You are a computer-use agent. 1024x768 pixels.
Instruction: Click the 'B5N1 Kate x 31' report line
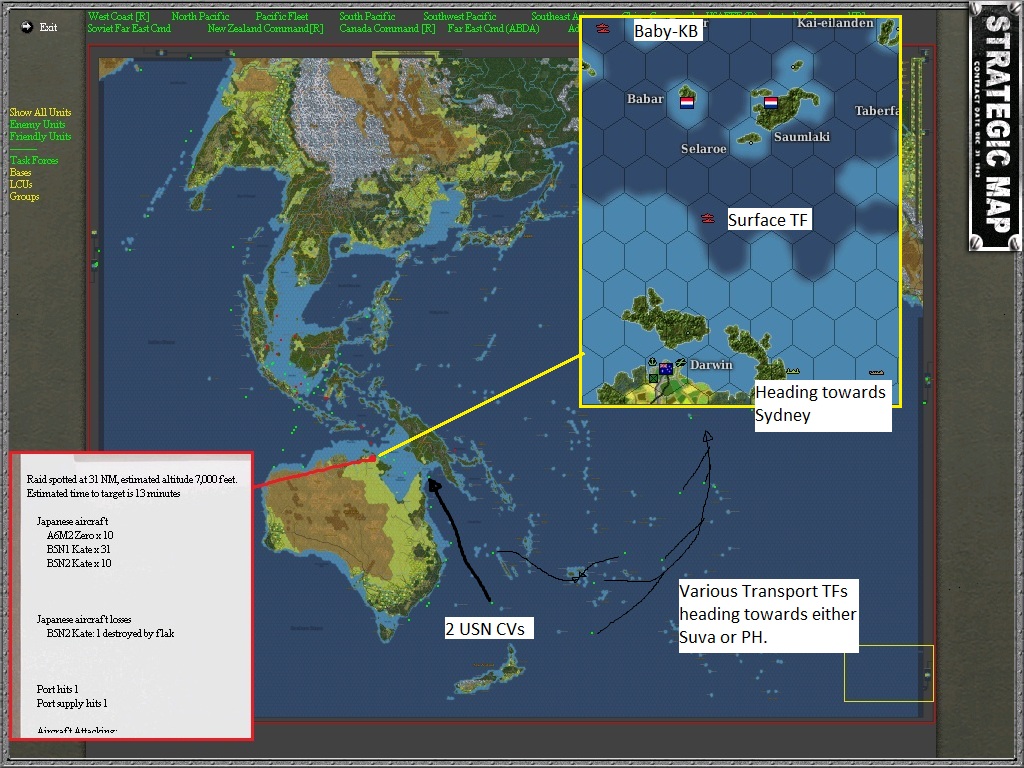78,549
